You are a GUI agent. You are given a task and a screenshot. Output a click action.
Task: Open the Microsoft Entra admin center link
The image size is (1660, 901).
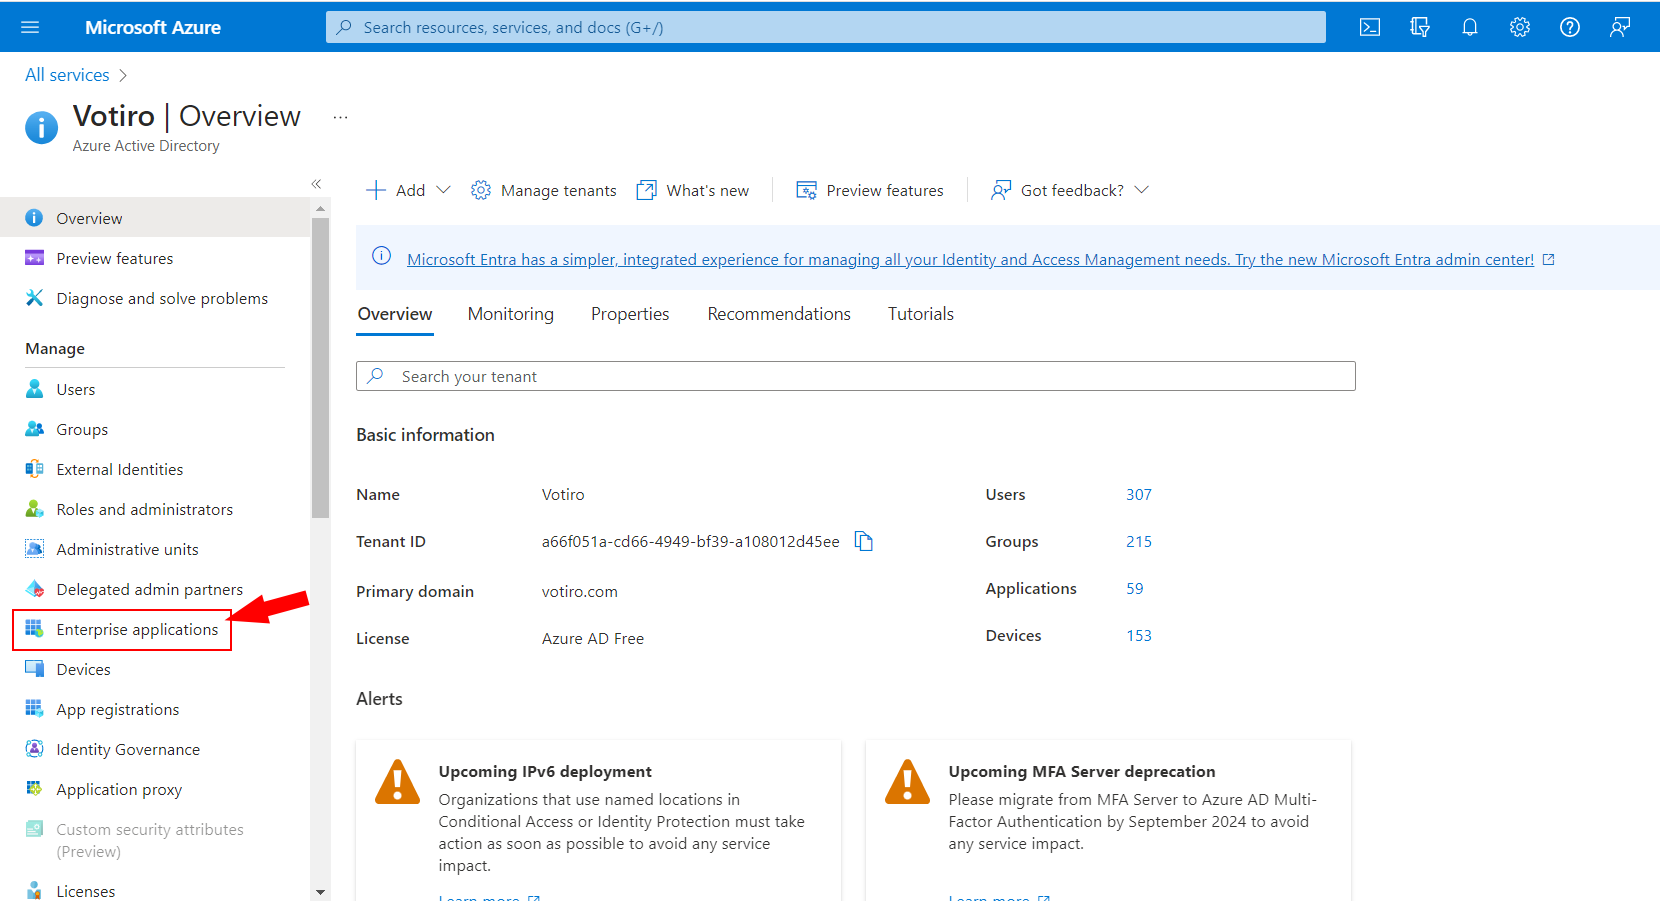(x=970, y=259)
